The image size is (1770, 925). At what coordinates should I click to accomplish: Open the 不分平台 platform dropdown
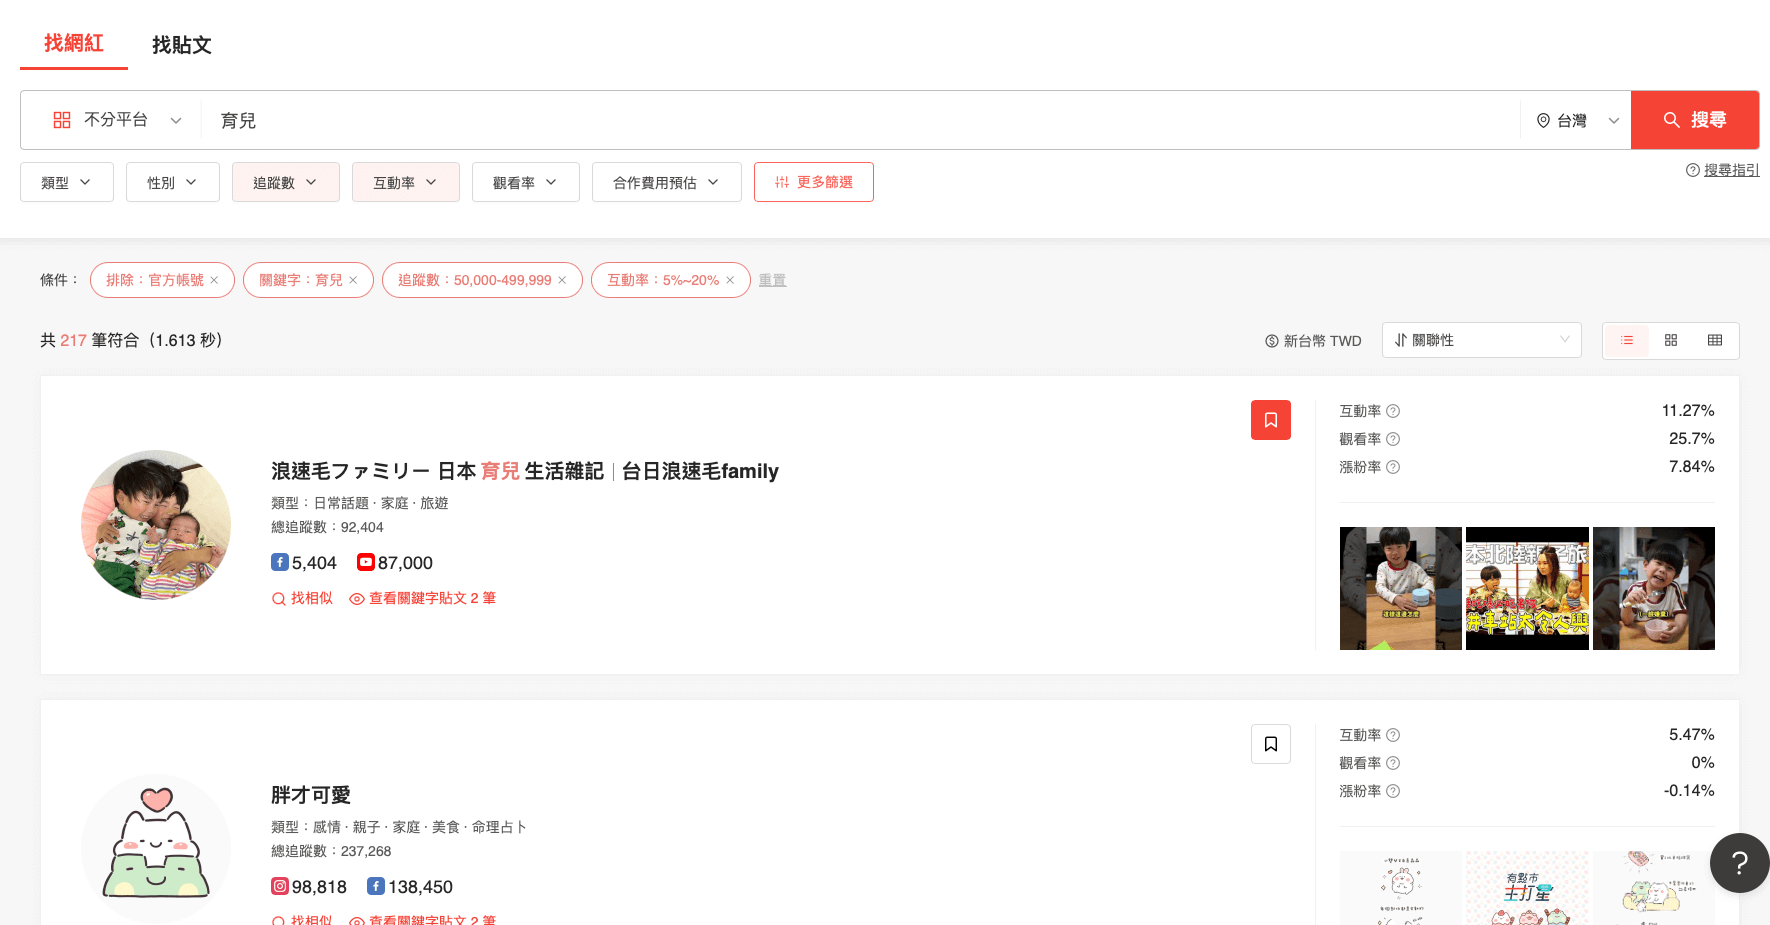(x=117, y=120)
